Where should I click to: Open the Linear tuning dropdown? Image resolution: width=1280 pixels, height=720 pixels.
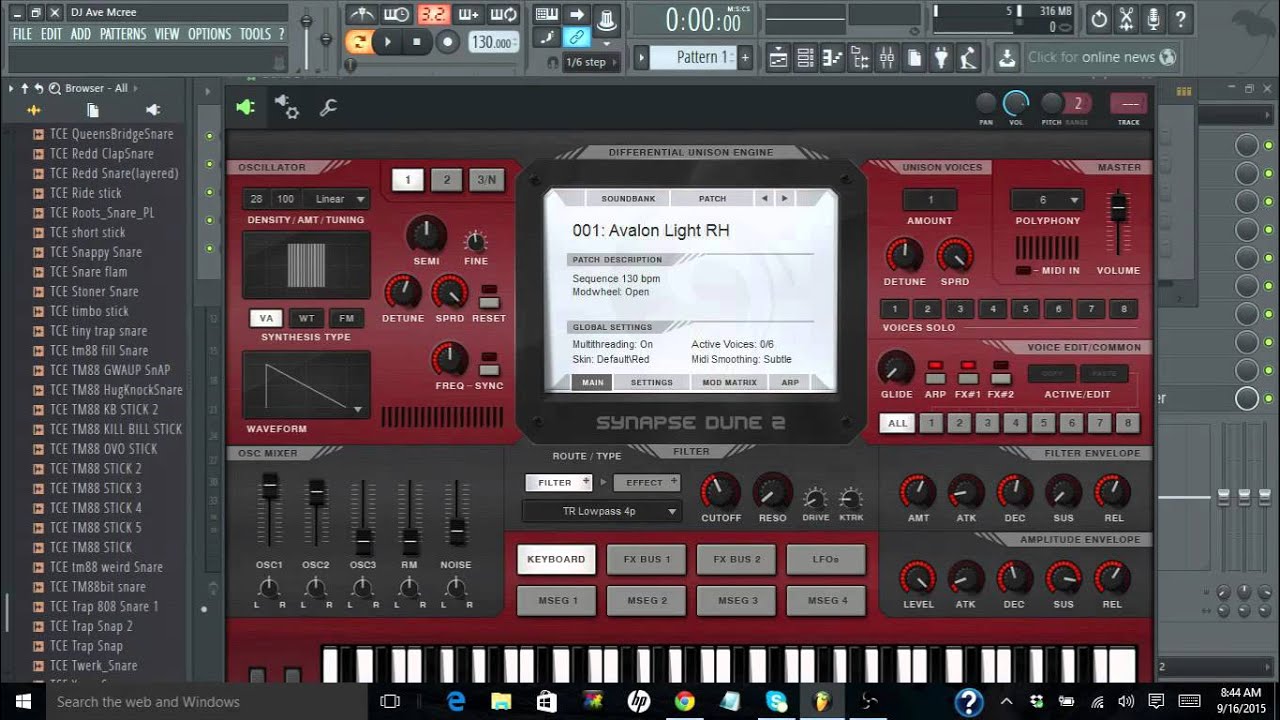click(x=336, y=199)
